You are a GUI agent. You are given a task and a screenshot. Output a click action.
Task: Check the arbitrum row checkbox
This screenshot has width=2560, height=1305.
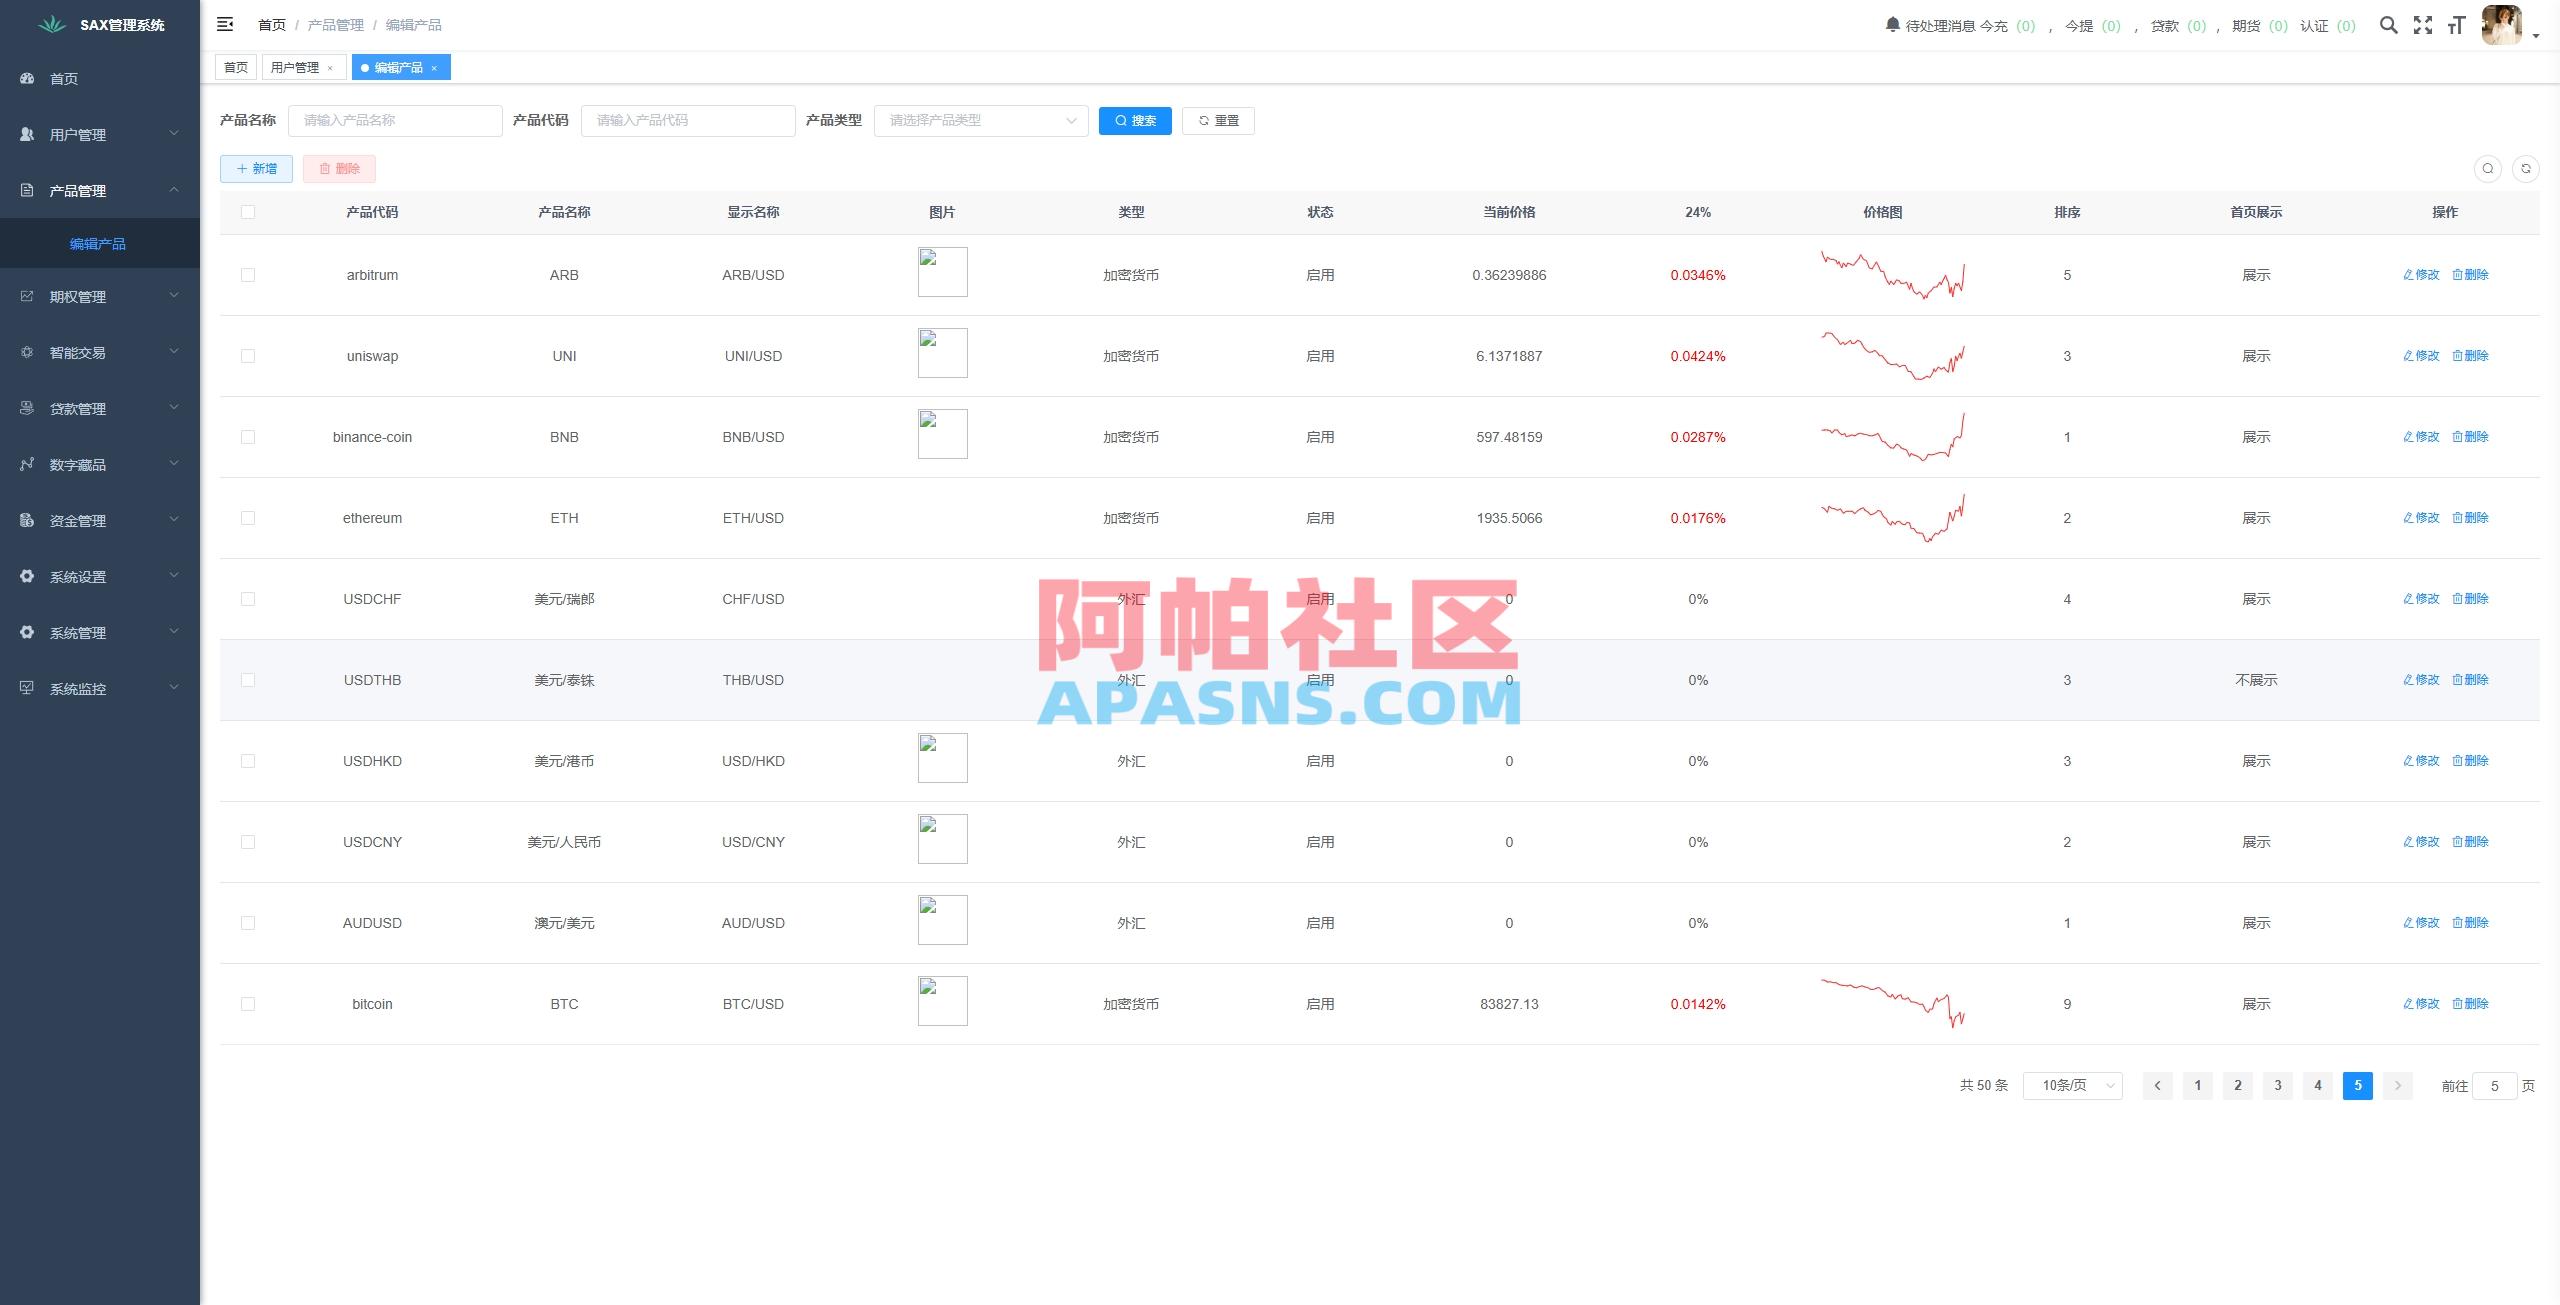(x=248, y=274)
